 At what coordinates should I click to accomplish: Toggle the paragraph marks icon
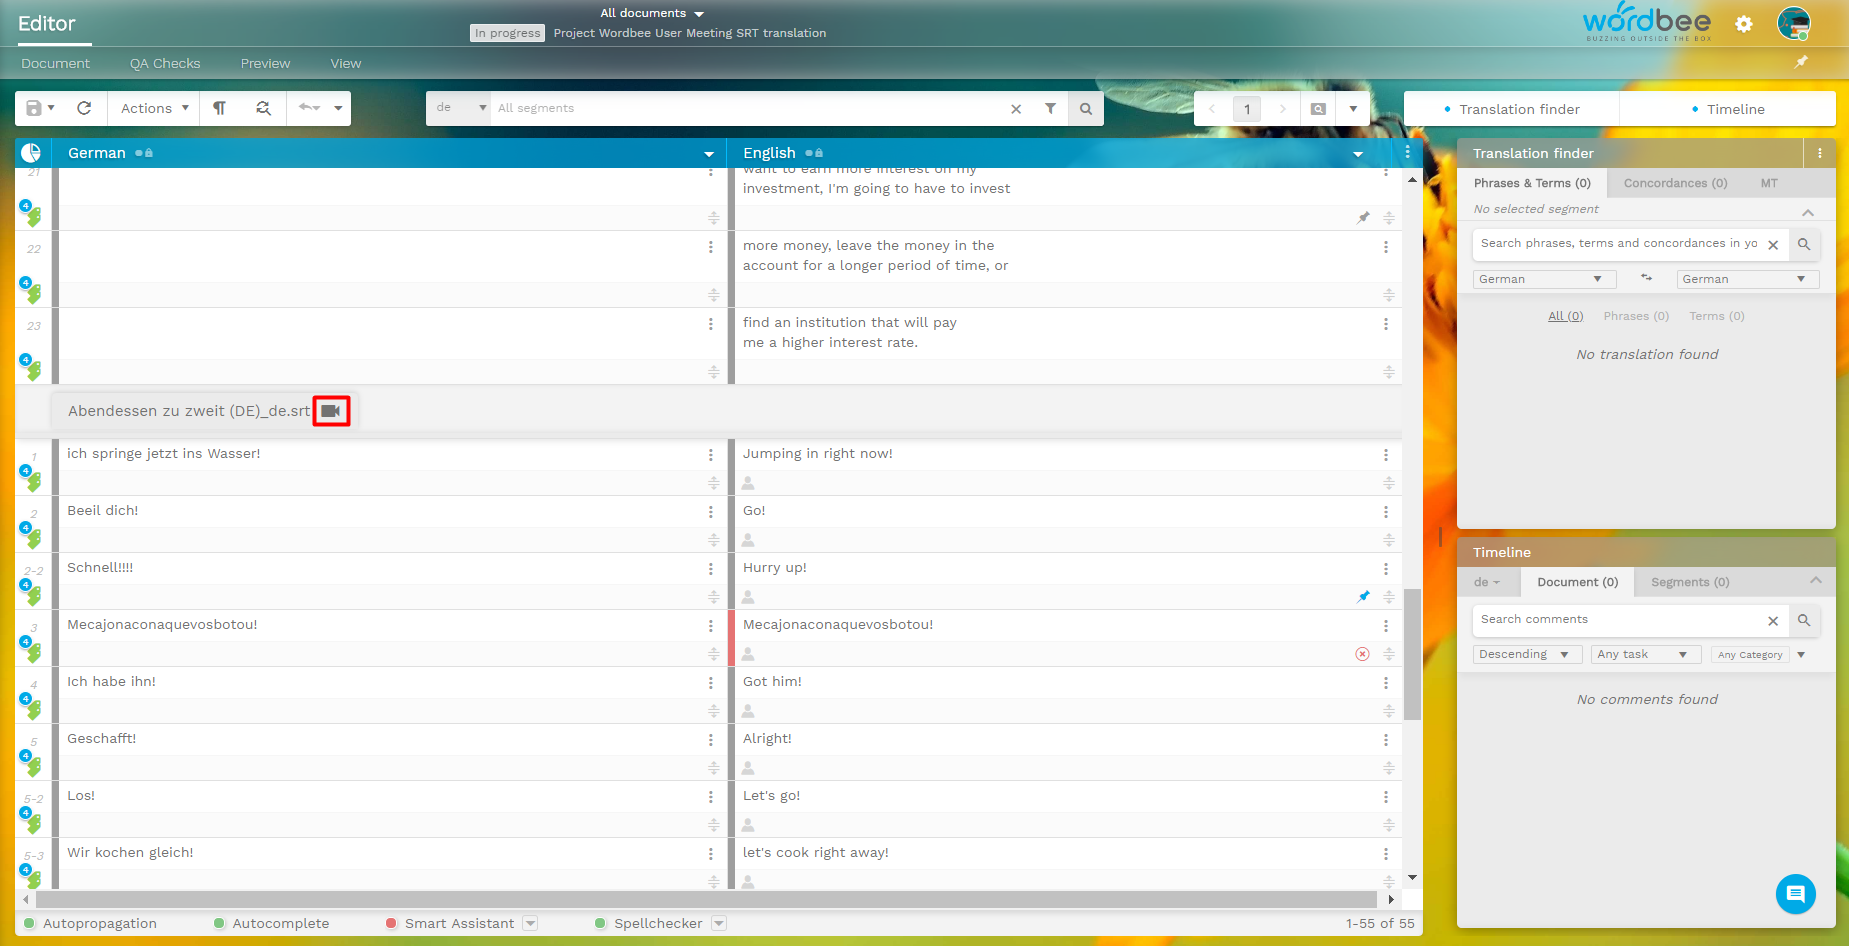tap(219, 108)
